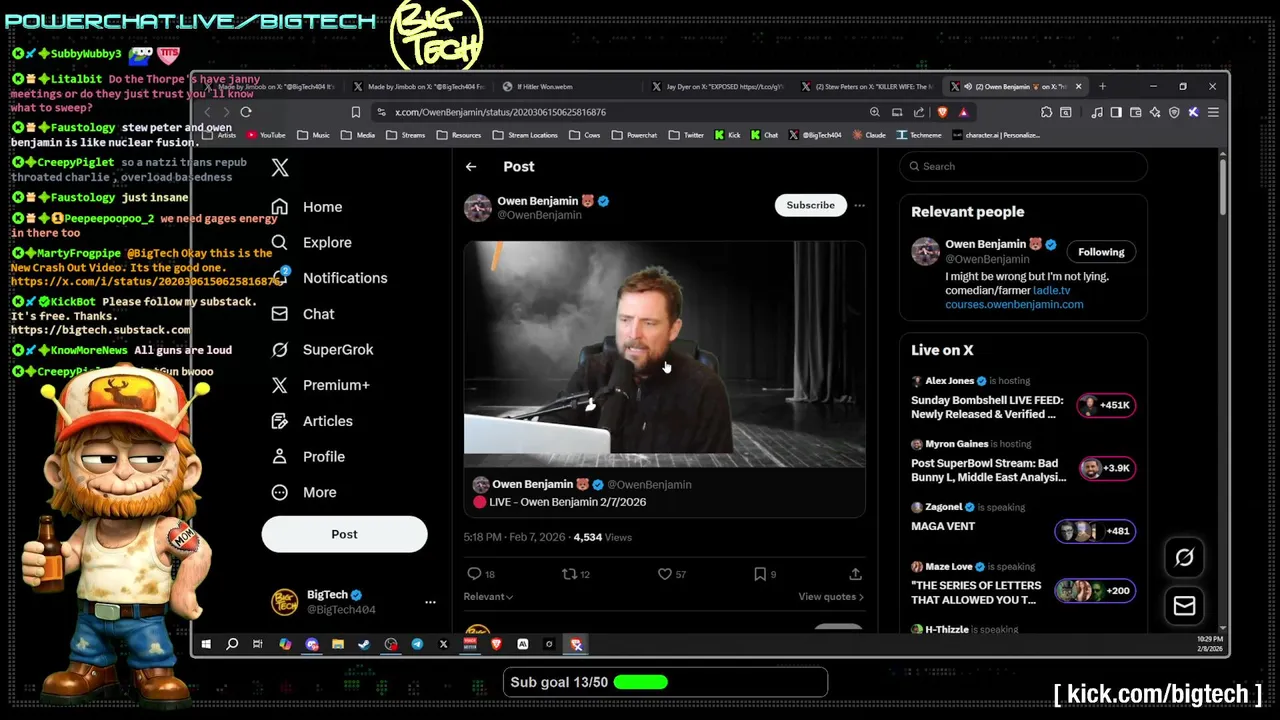Screen dimensions: 1280x720
Task: Click the Windows Start button
Action: [x=206, y=644]
